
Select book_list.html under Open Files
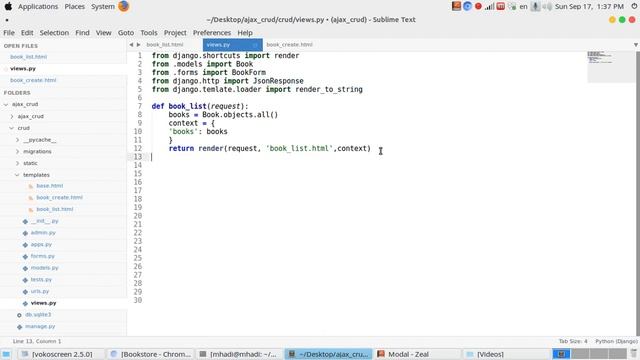click(x=29, y=57)
